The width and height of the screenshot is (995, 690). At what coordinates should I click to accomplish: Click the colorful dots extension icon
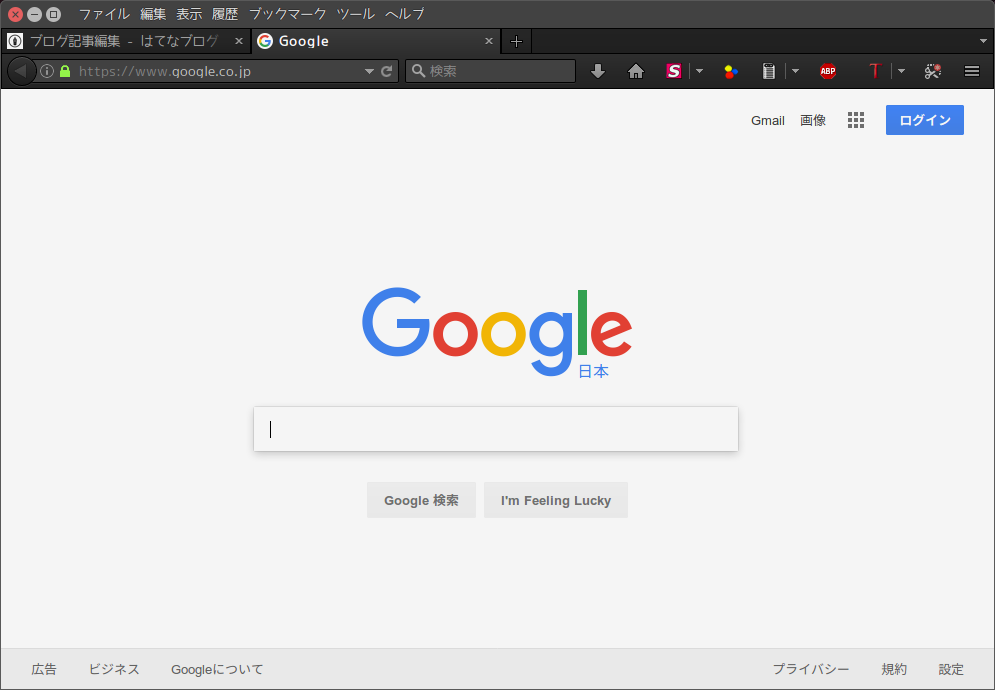[731, 71]
